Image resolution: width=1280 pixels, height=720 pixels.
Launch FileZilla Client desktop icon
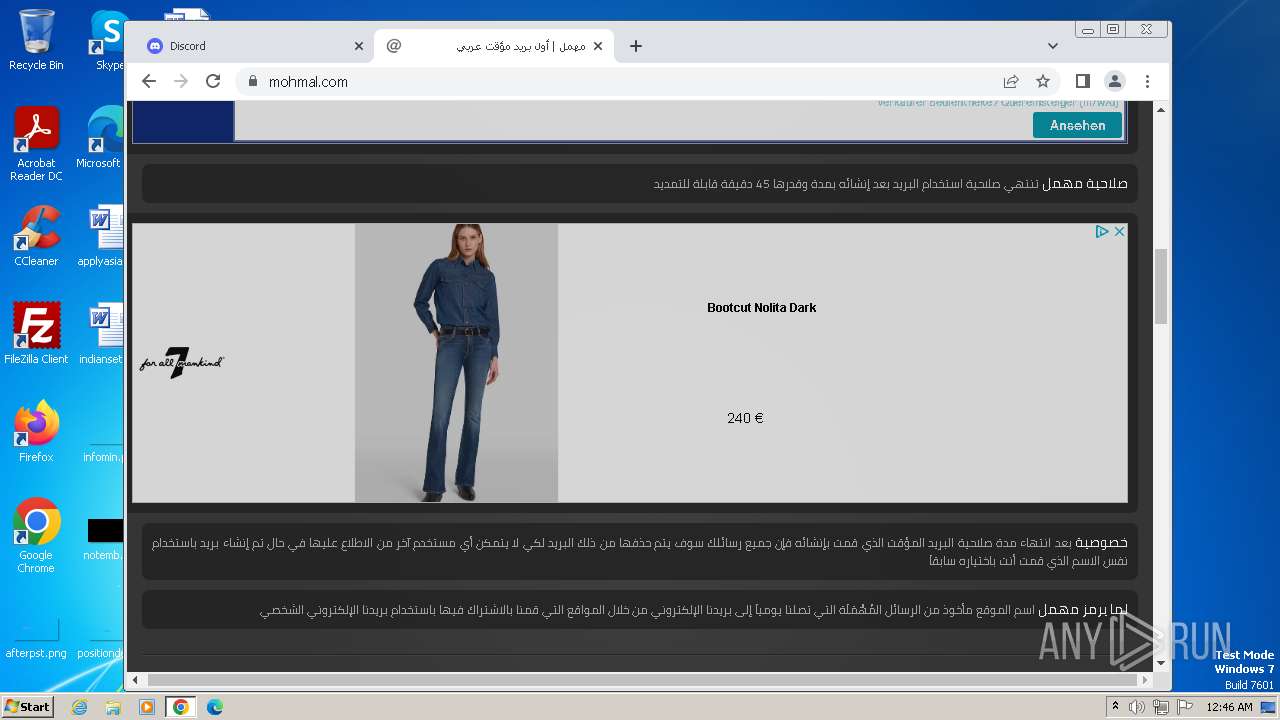36,334
